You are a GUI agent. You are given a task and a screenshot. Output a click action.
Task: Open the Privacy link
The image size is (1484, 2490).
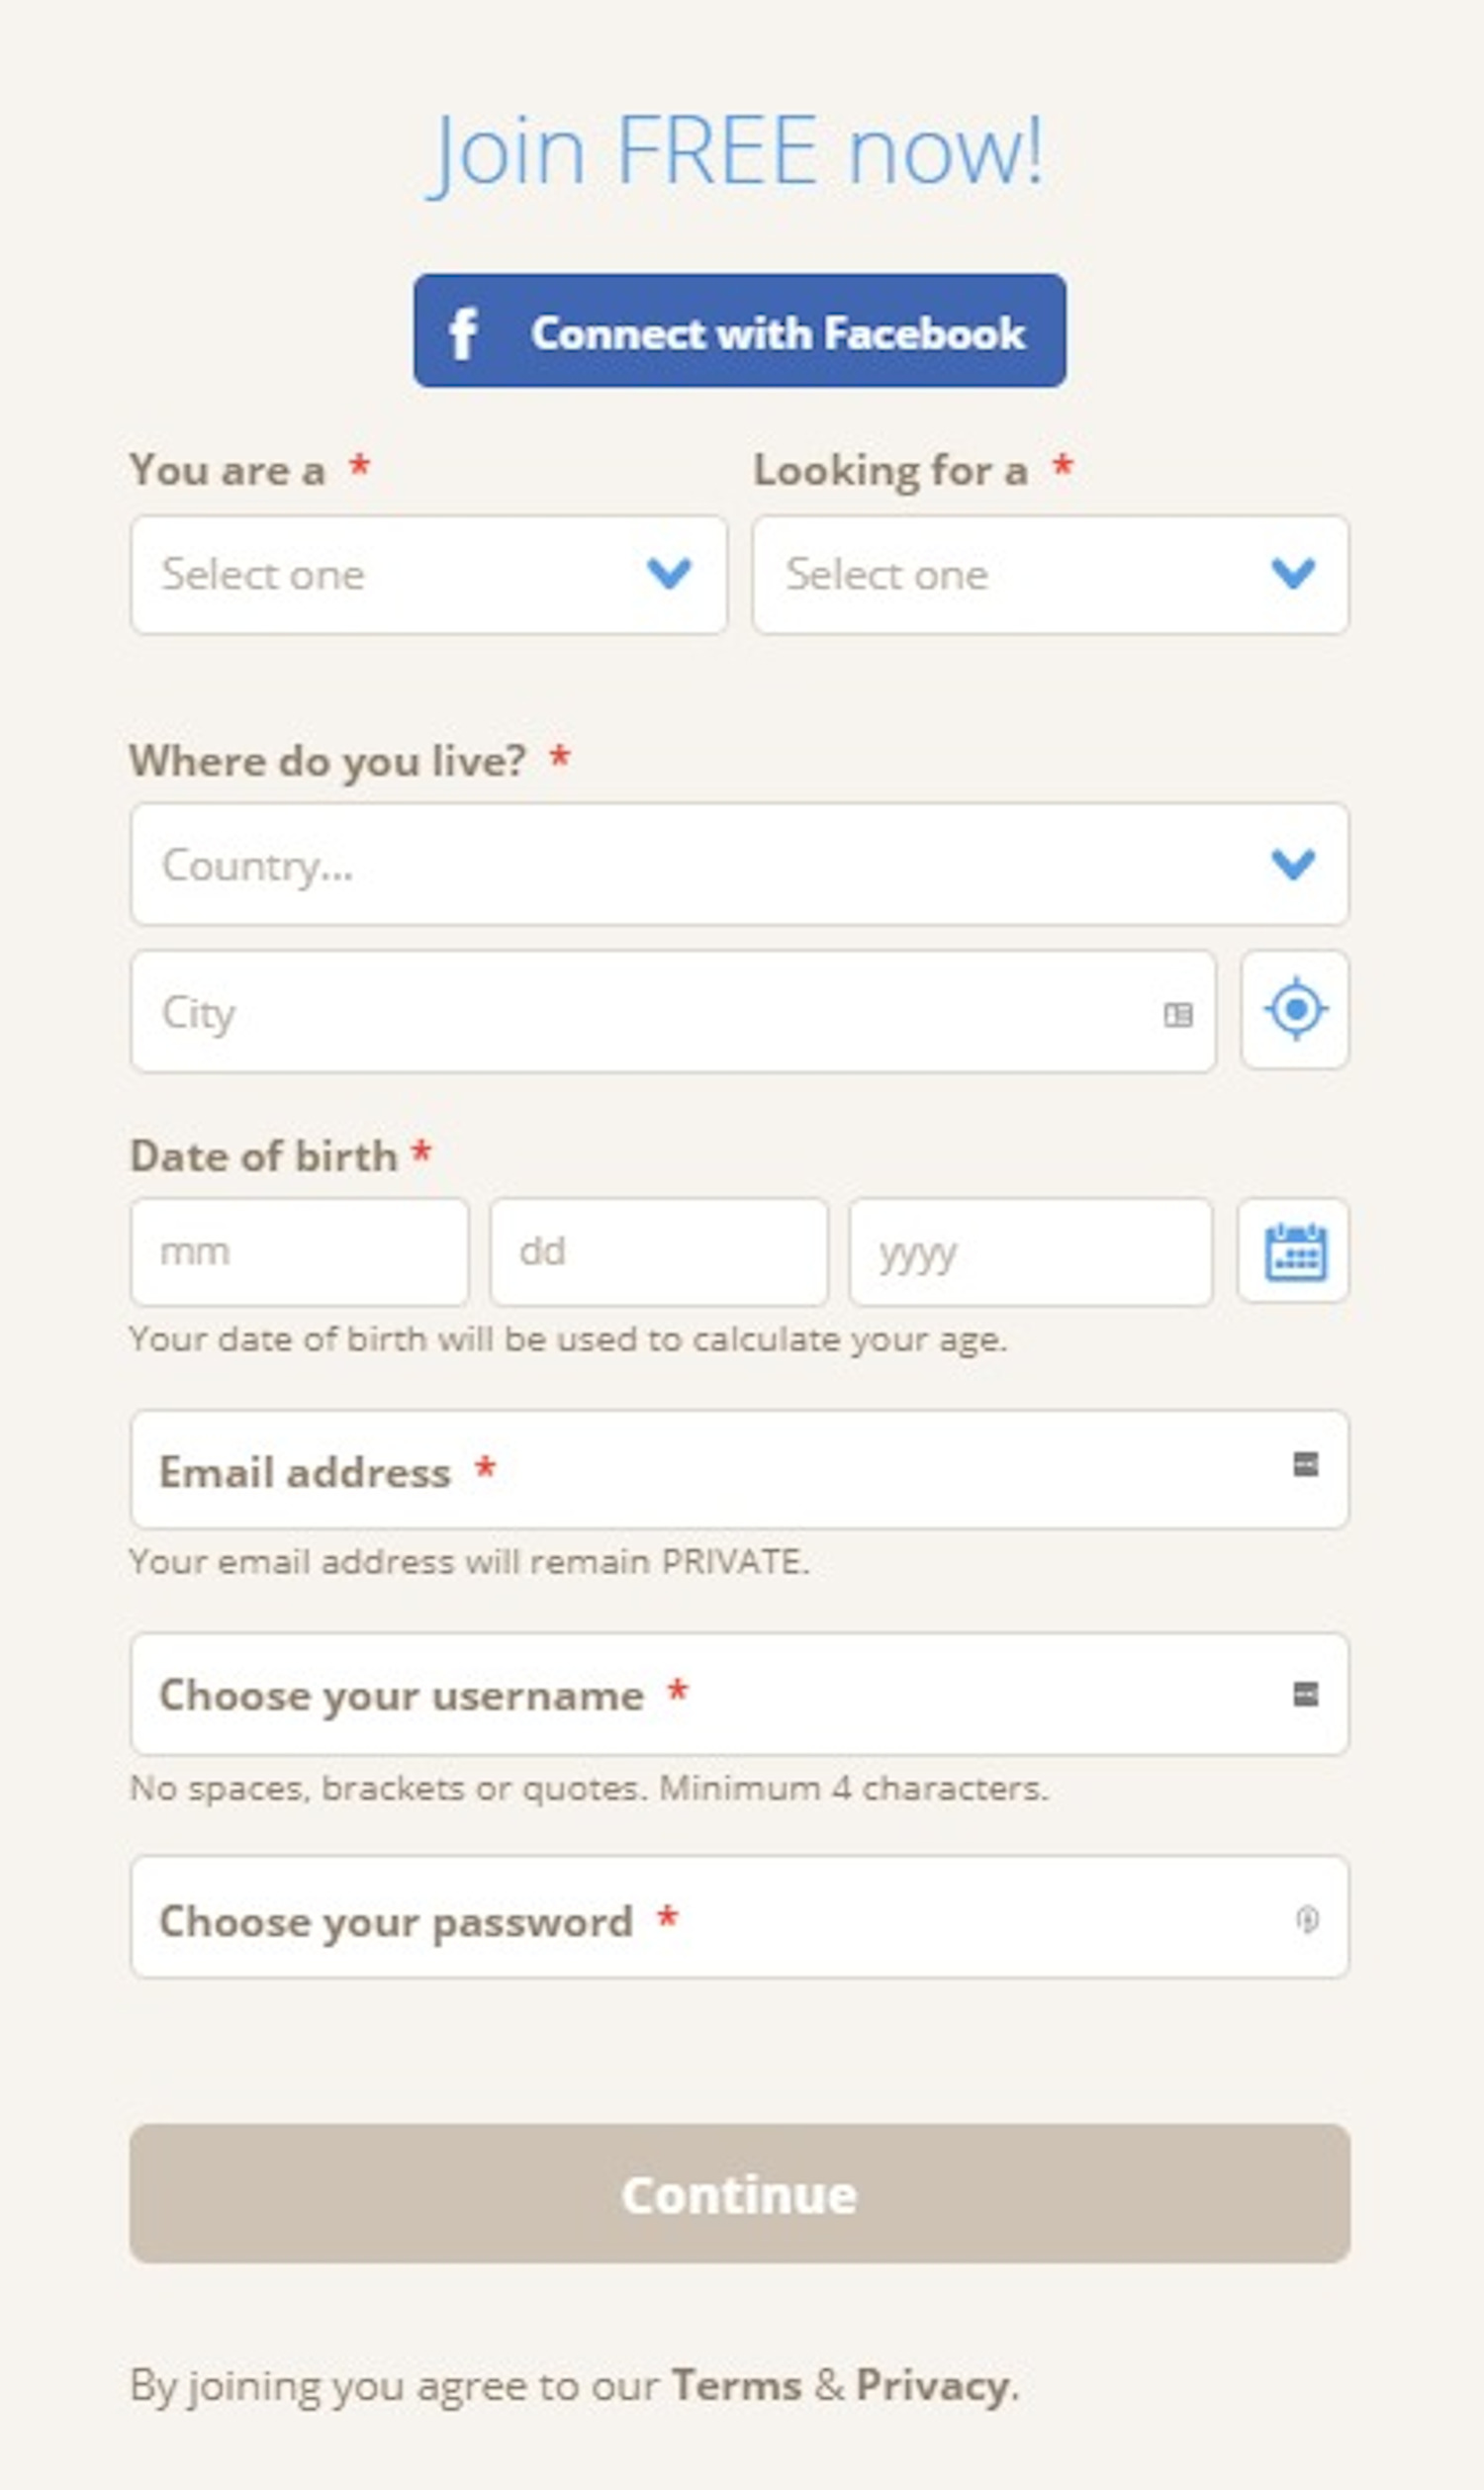pyautogui.click(x=932, y=2386)
